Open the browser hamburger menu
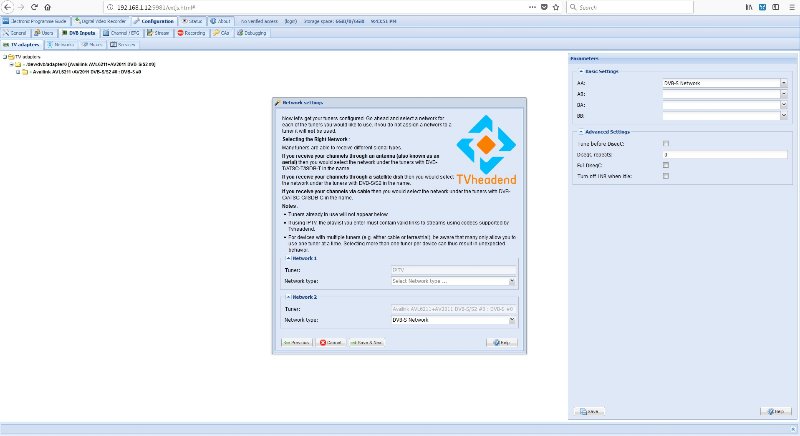The height and width of the screenshot is (436, 800). coord(792,7)
